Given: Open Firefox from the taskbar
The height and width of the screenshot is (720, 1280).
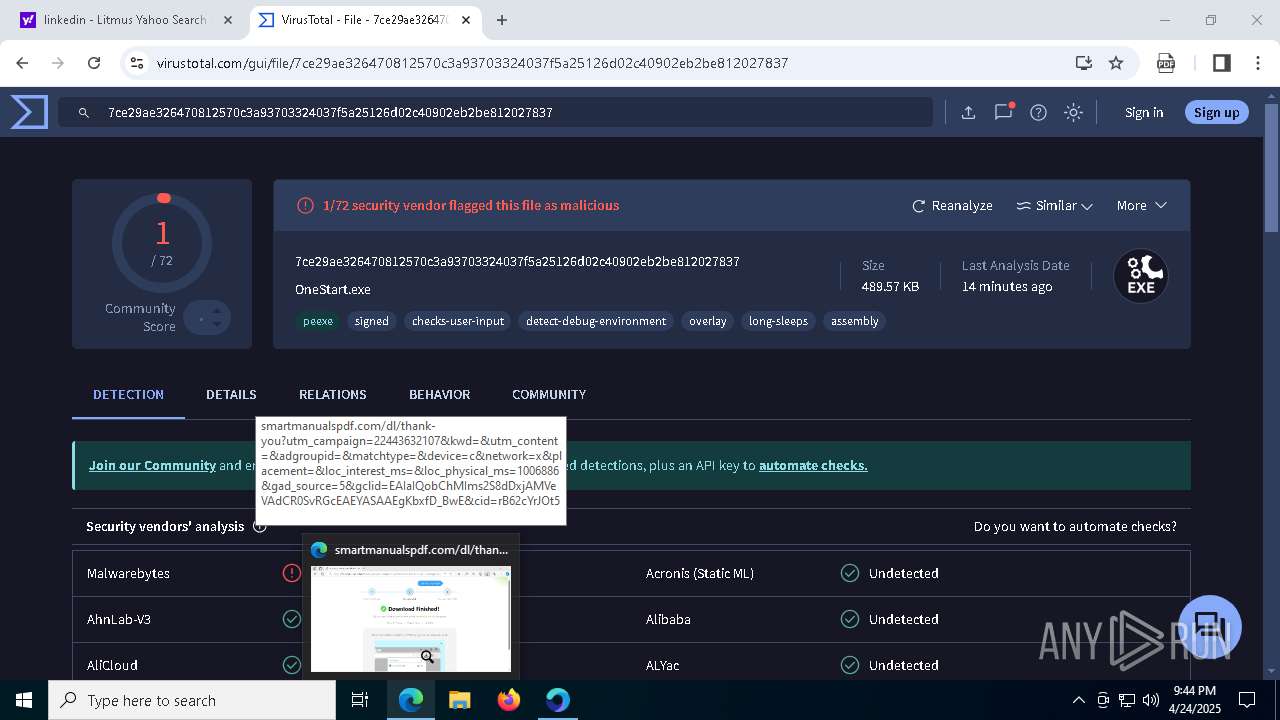Looking at the screenshot, I should [x=509, y=700].
